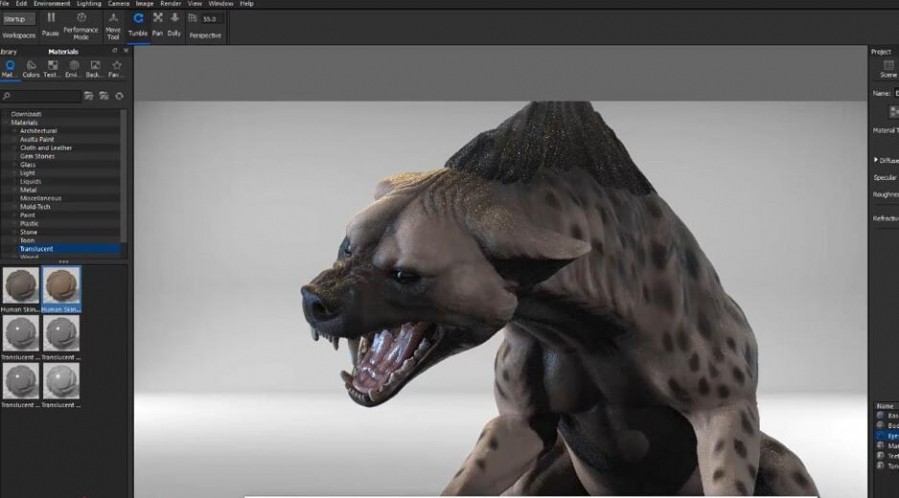Open the Scene tab in Project panel
Image resolution: width=899 pixels, height=498 pixels.
point(889,69)
